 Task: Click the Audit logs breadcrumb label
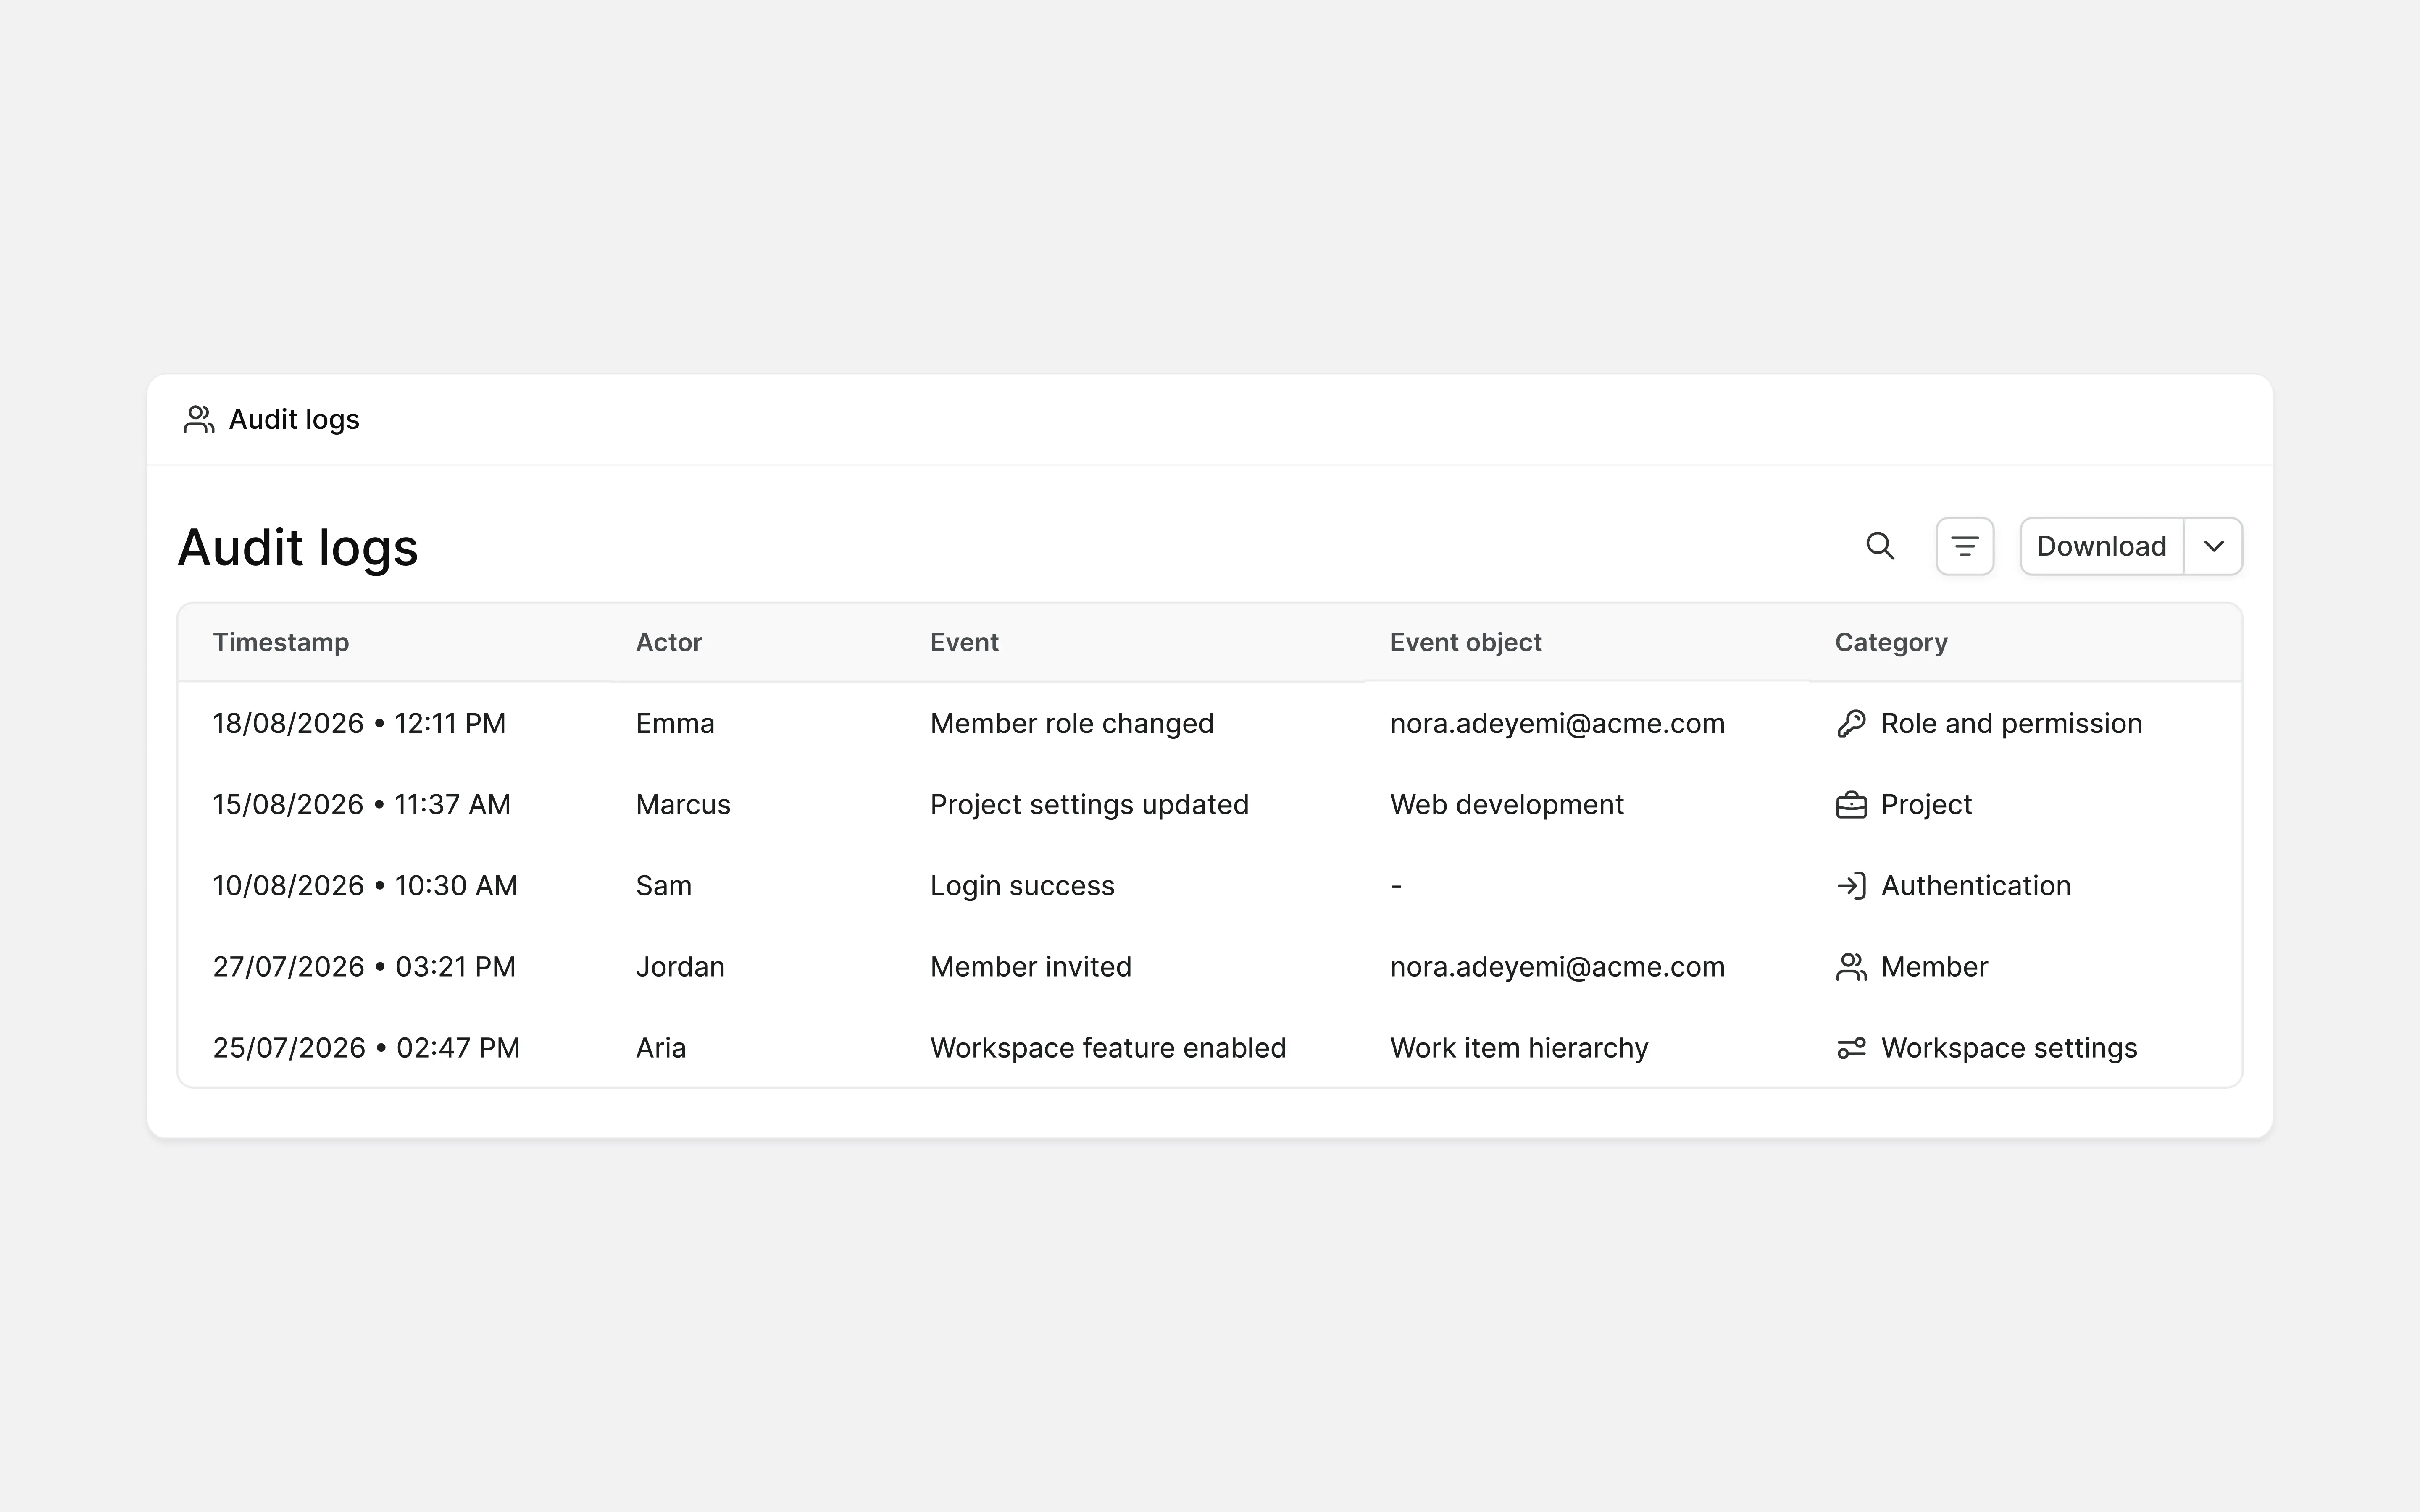tap(294, 420)
